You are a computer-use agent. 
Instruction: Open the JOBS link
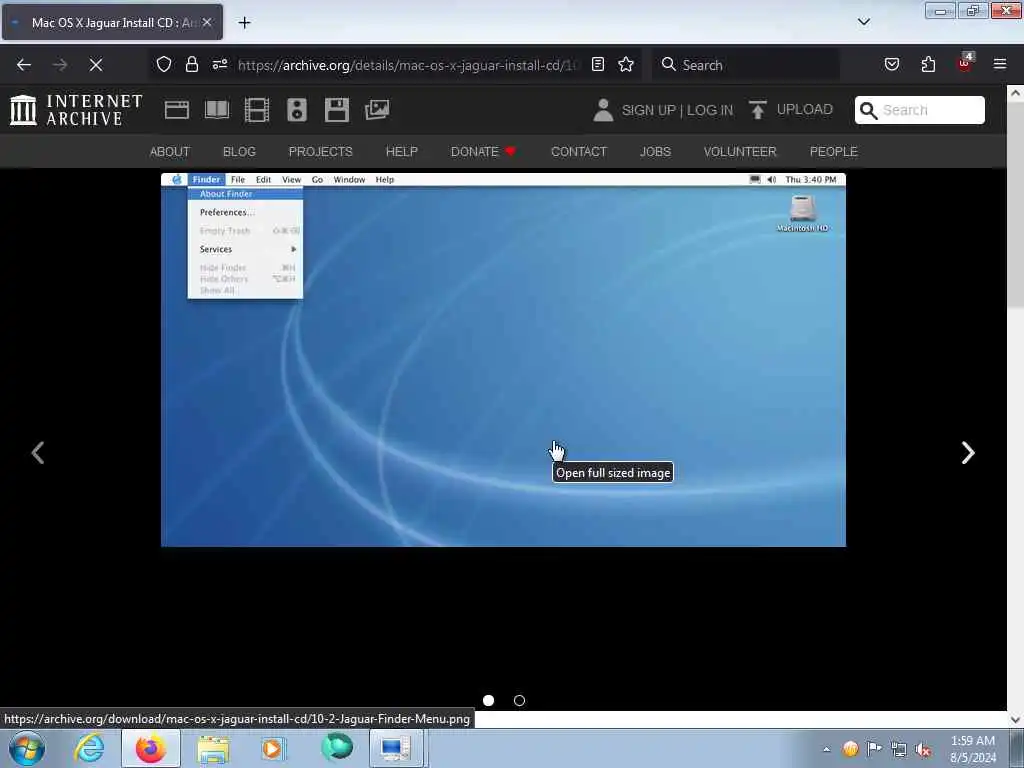[x=655, y=152]
